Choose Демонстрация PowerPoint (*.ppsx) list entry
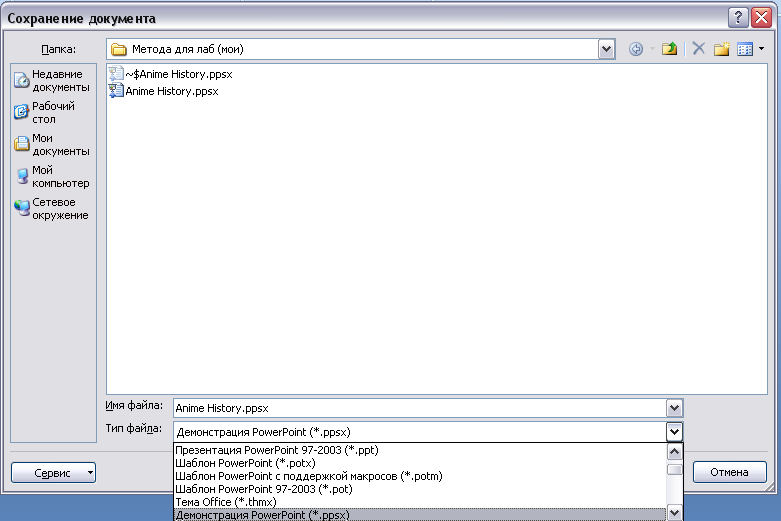This screenshot has width=781, height=521. point(420,515)
